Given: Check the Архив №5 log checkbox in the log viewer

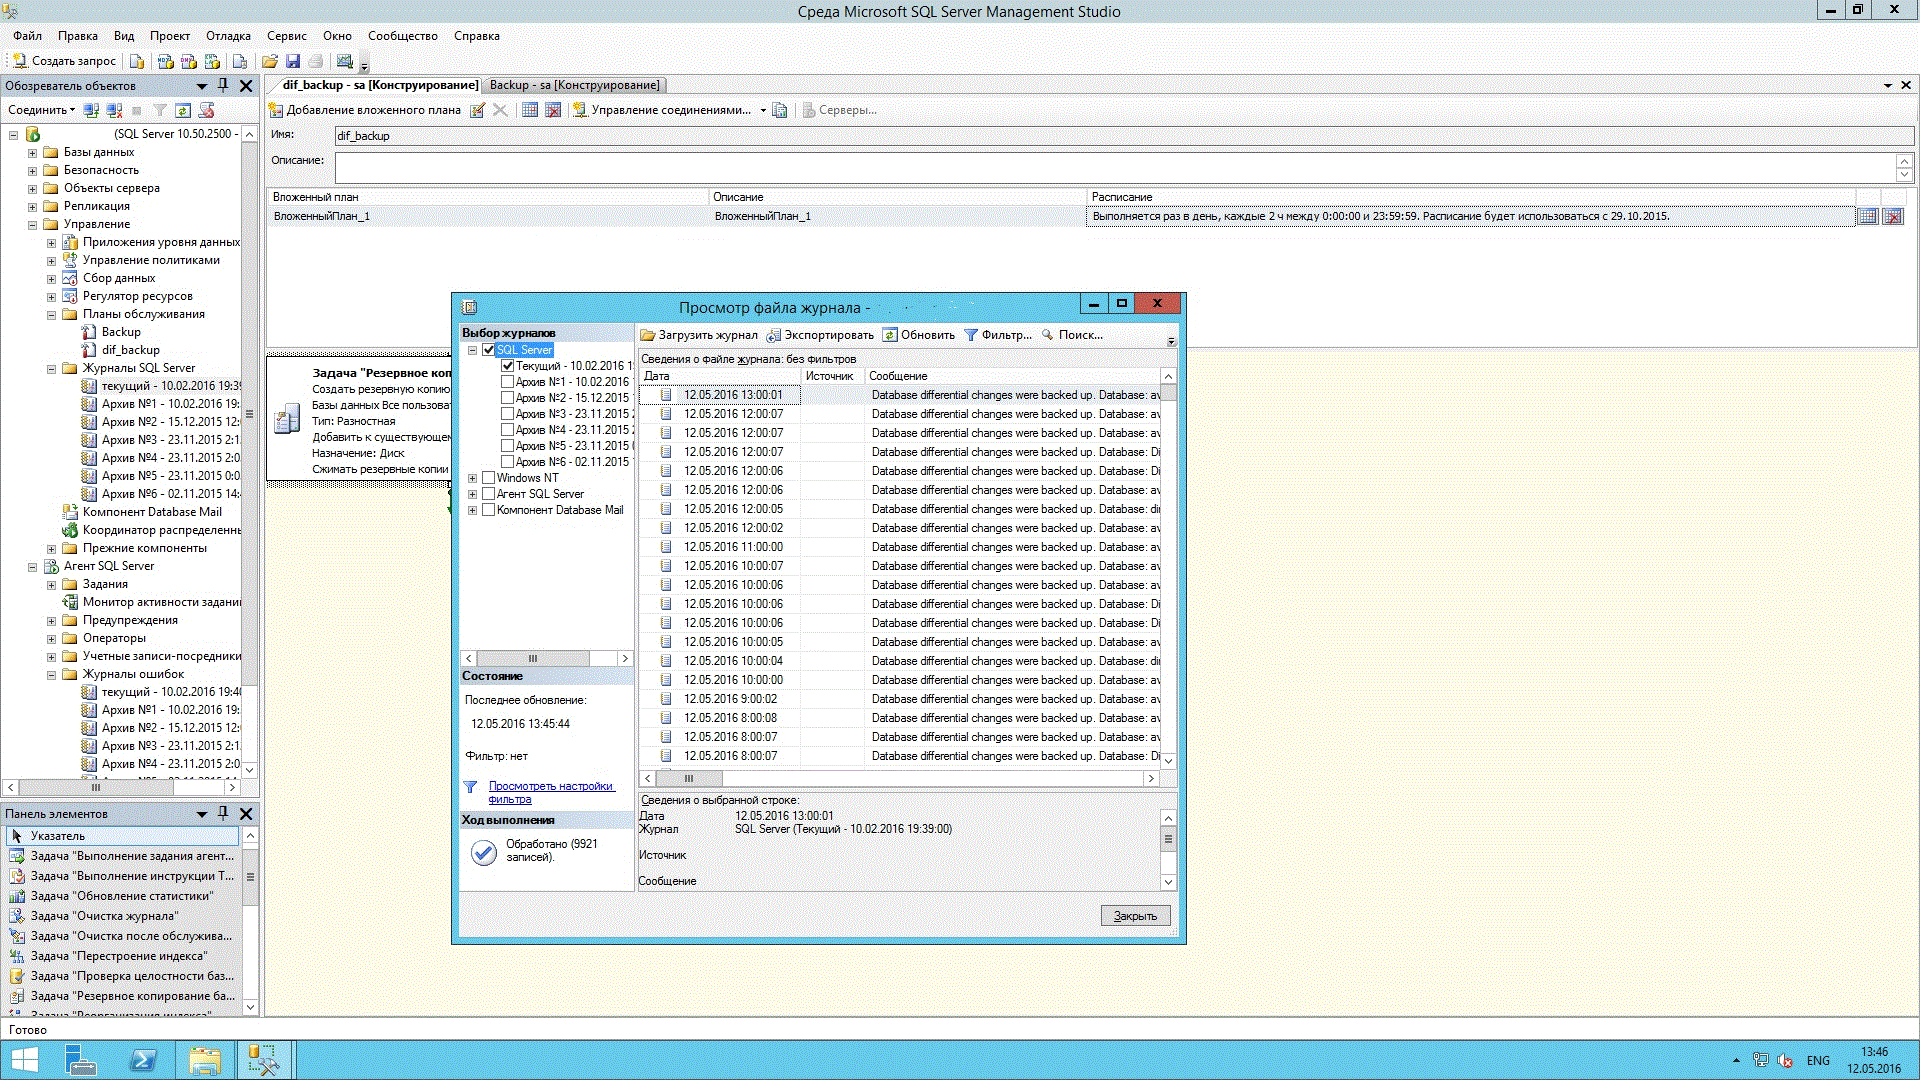Looking at the screenshot, I should (508, 446).
